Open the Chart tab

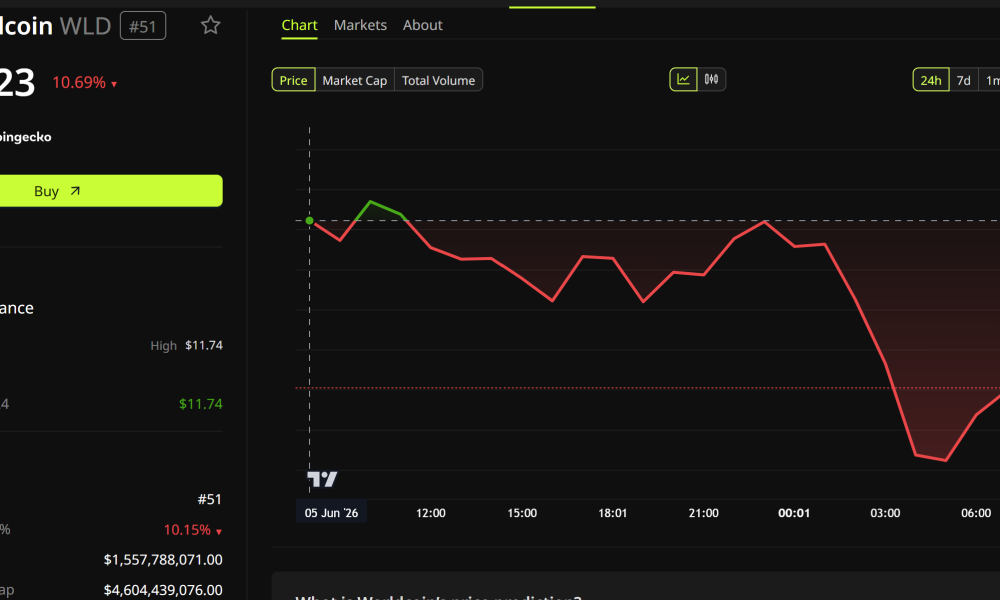coord(299,25)
